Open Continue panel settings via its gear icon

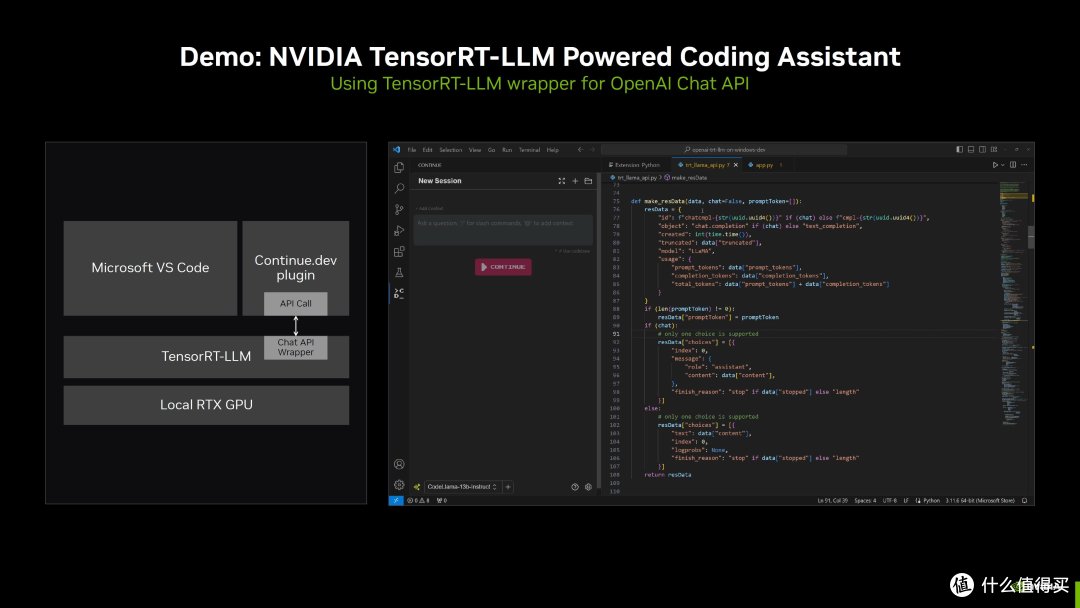pos(588,487)
